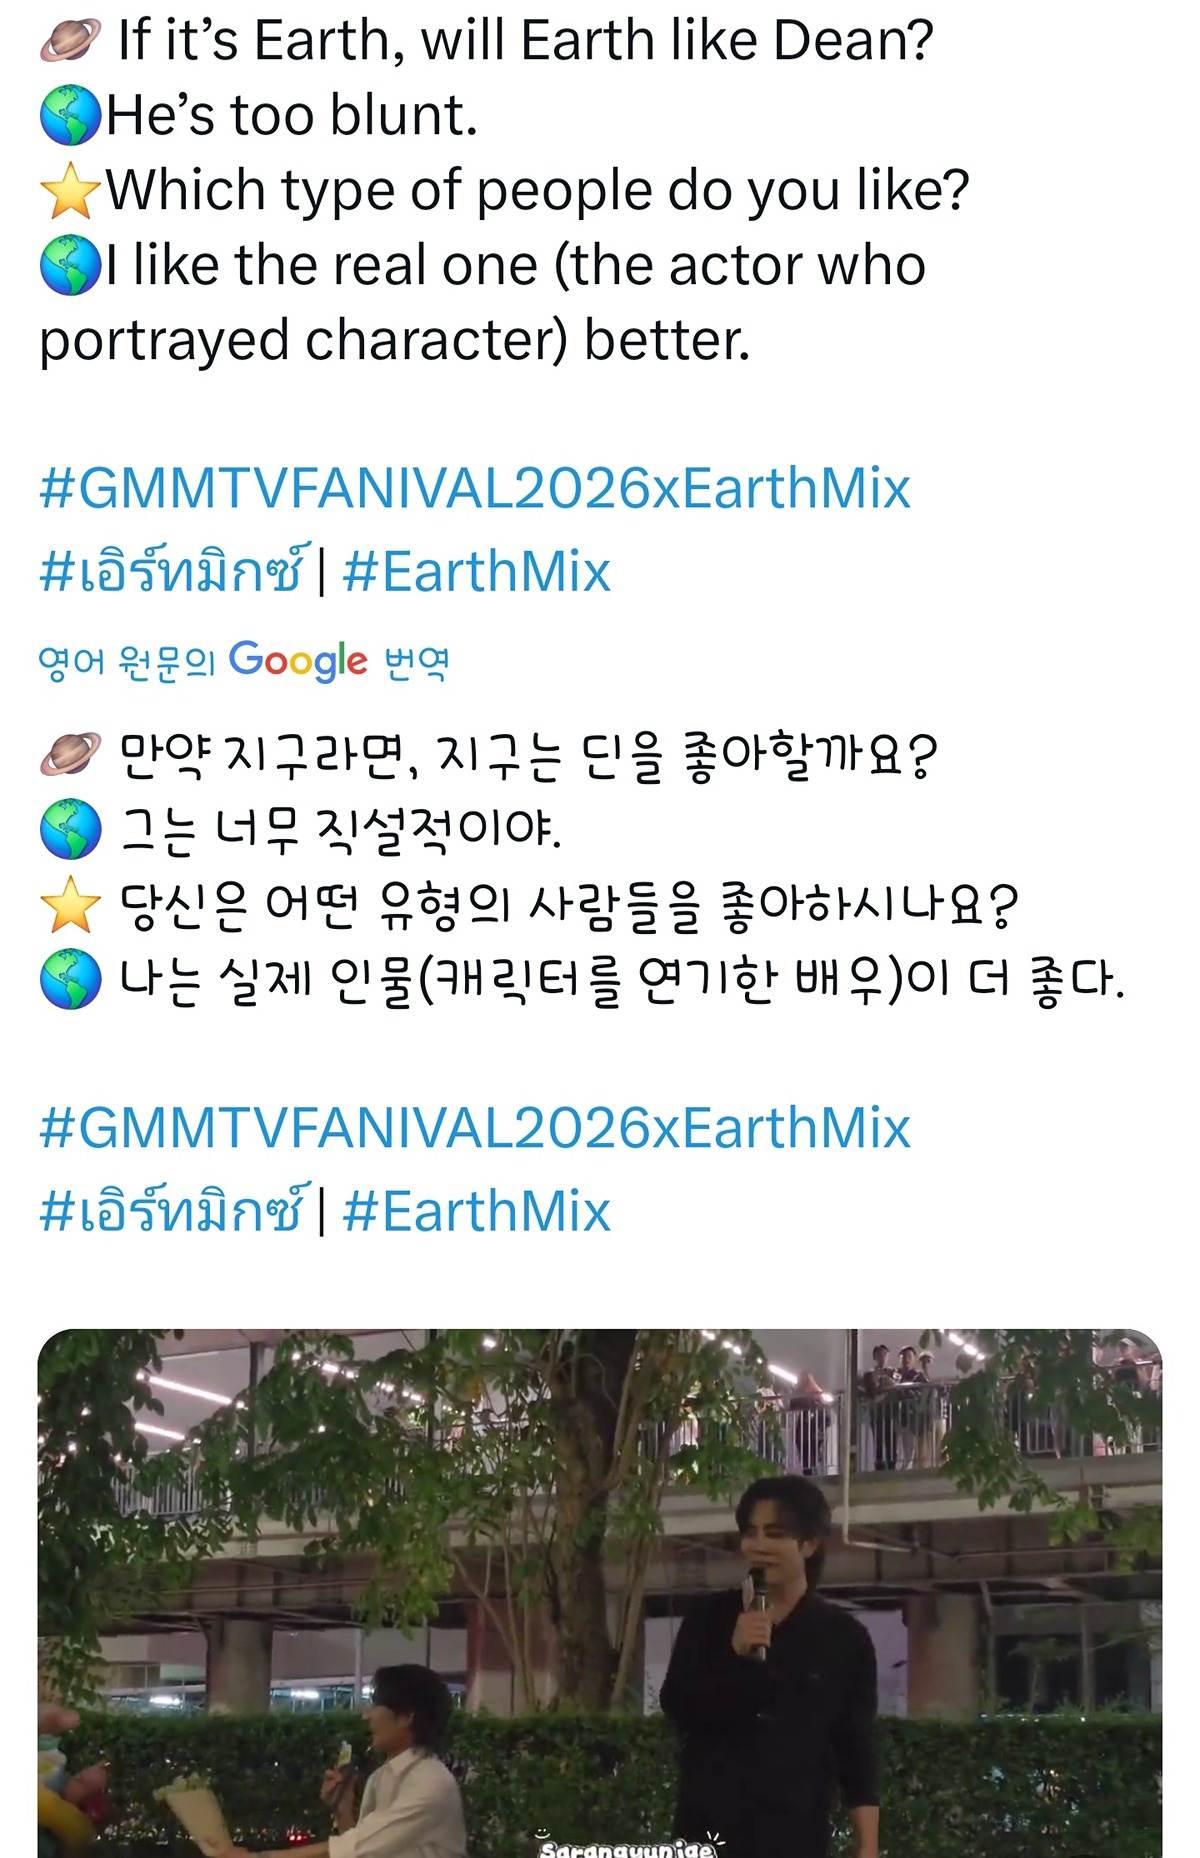Screen dimensions: 1200x1858
Task: Tap the "번역" label after the Google logo
Action: [417, 662]
